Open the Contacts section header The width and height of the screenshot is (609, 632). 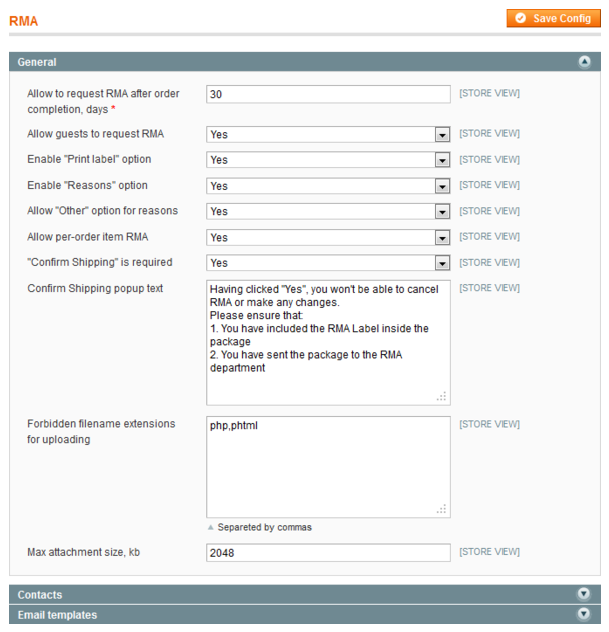(305, 594)
